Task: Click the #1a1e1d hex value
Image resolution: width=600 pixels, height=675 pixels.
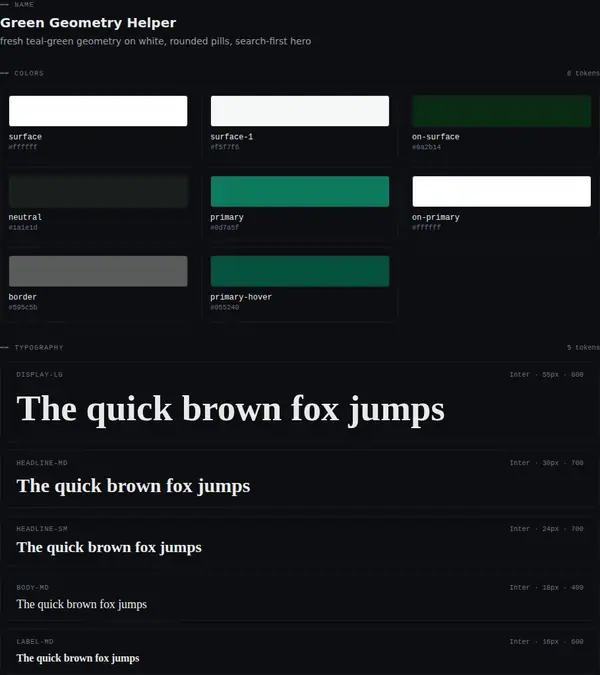Action: tap(23, 227)
